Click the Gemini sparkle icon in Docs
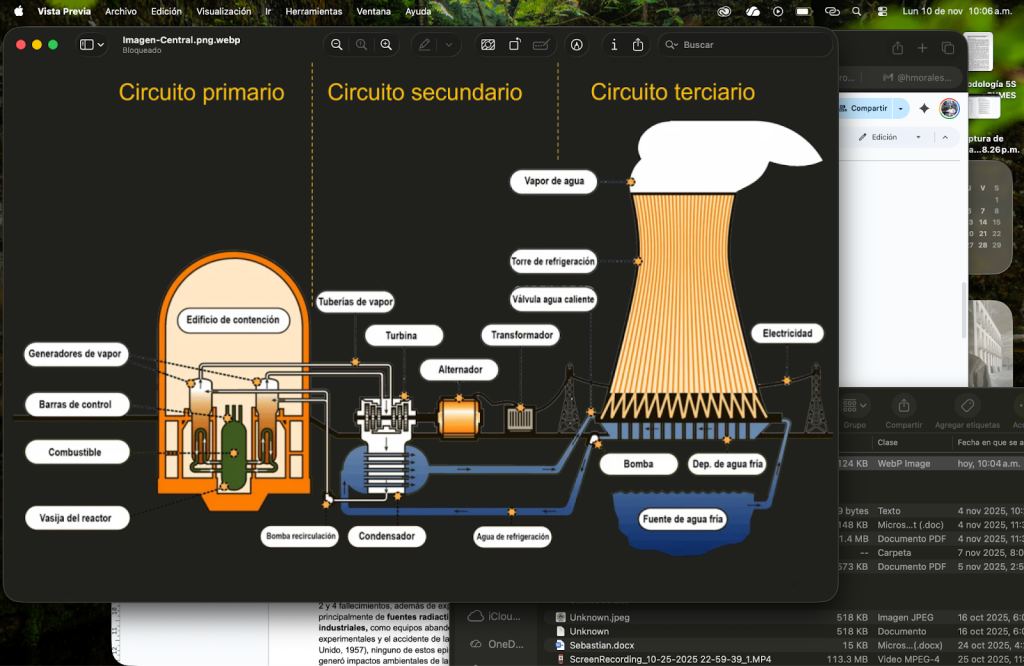This screenshot has width=1024, height=666. pyautogui.click(x=924, y=108)
